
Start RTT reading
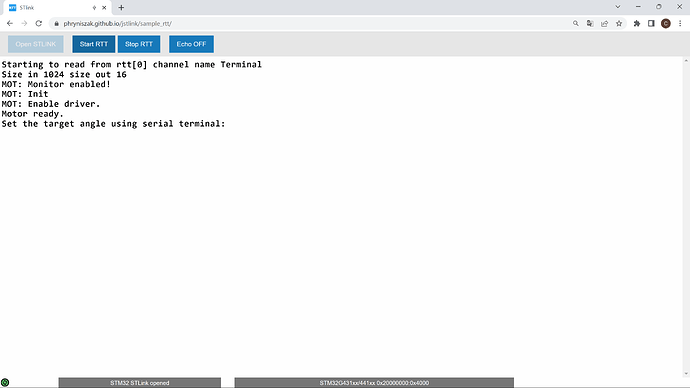tap(94, 44)
